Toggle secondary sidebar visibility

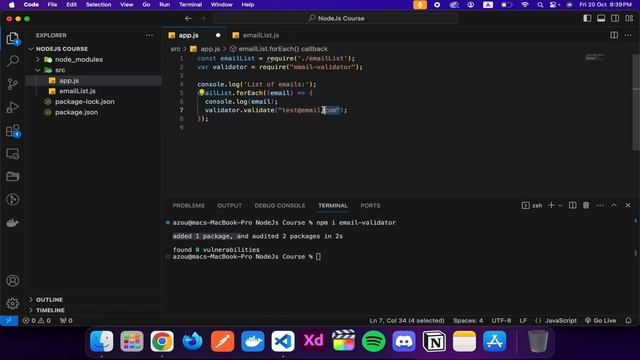[x=615, y=18]
